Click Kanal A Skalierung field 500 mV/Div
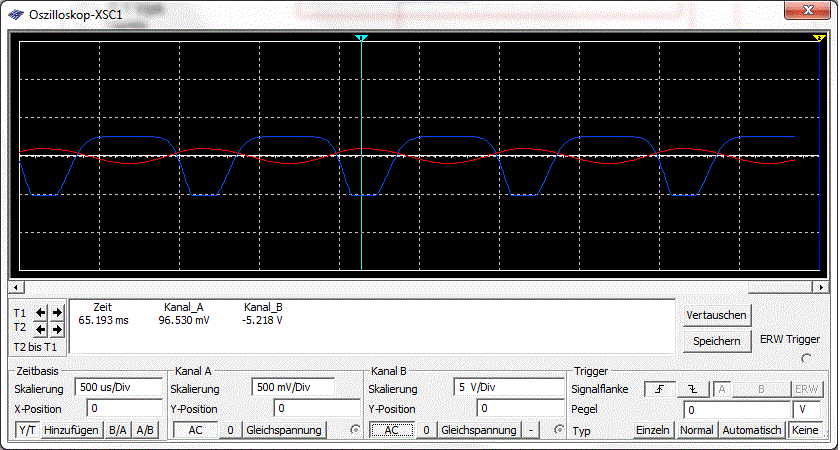 (293, 387)
